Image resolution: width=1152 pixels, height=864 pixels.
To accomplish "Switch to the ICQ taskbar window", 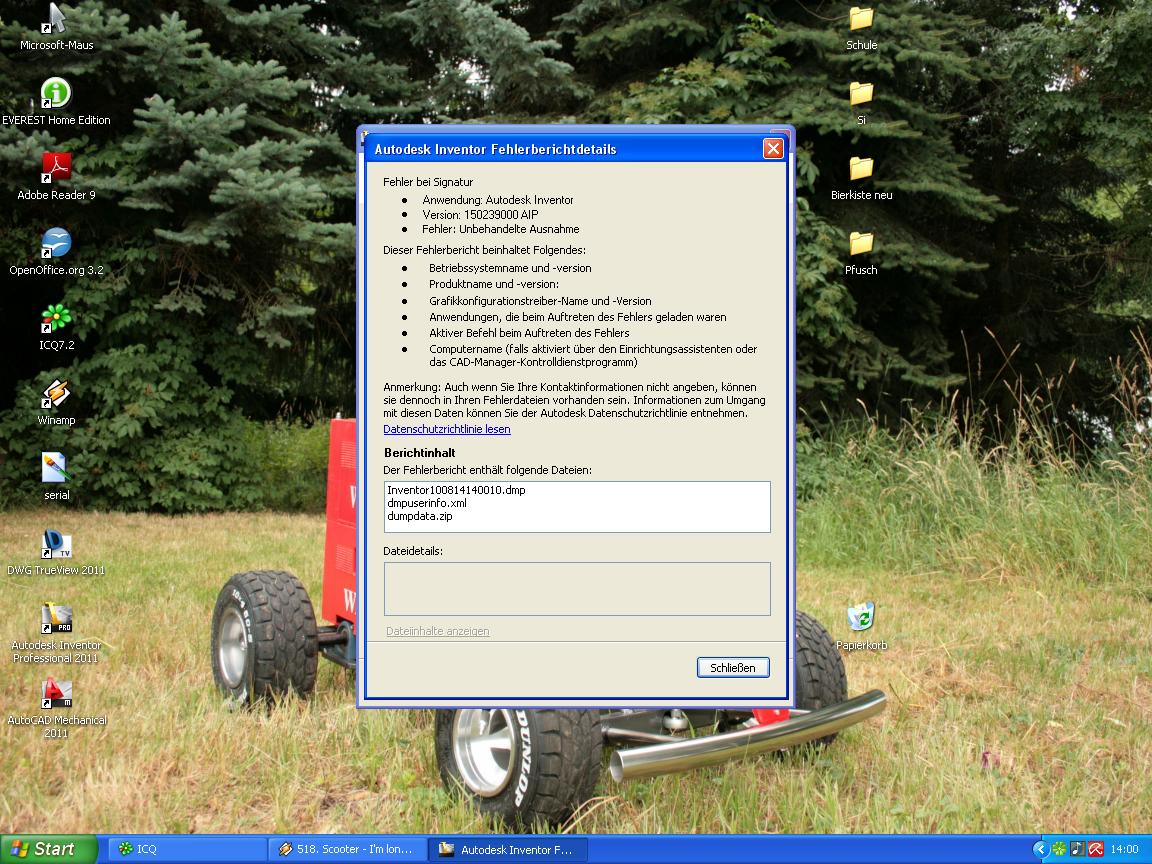I will pyautogui.click(x=187, y=849).
